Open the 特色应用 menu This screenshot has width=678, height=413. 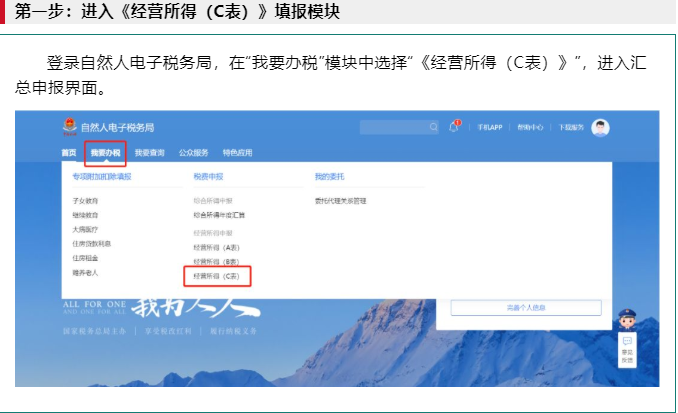click(237, 153)
